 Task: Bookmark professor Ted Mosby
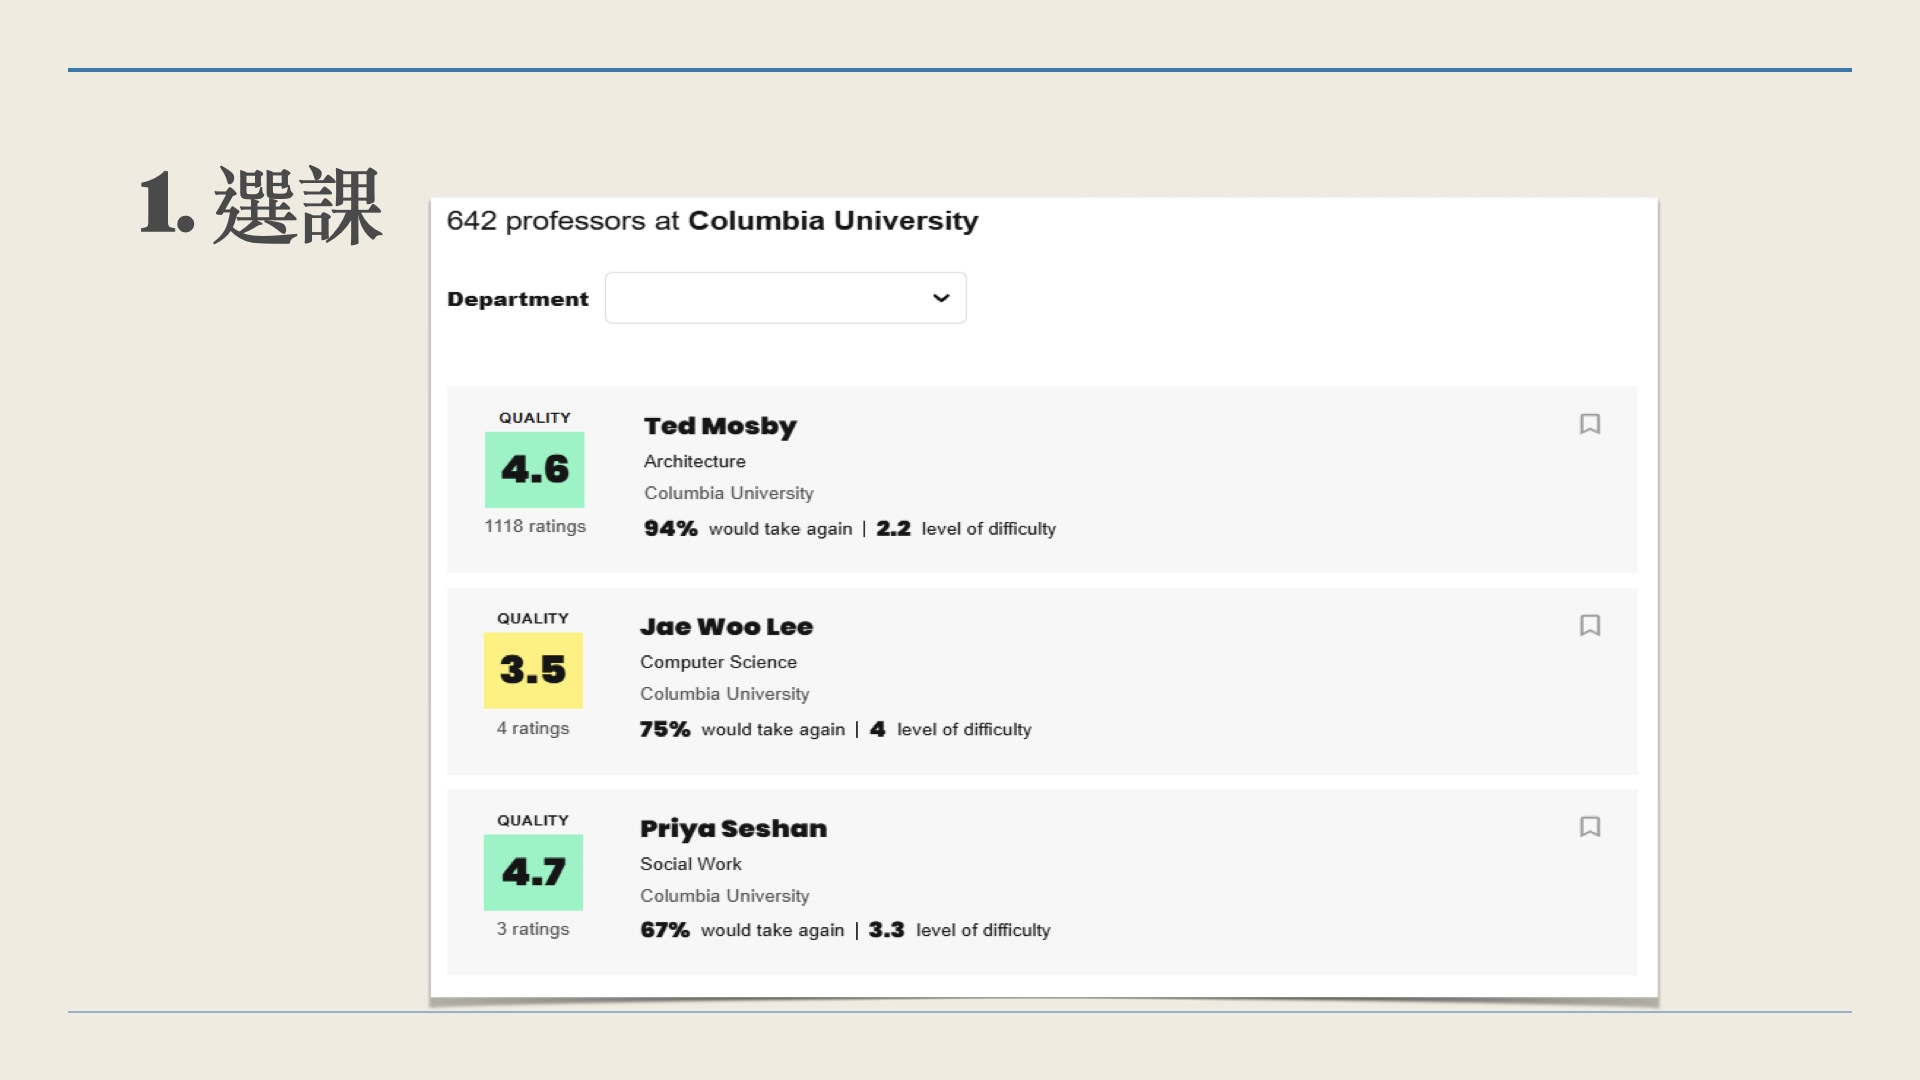coord(1590,424)
